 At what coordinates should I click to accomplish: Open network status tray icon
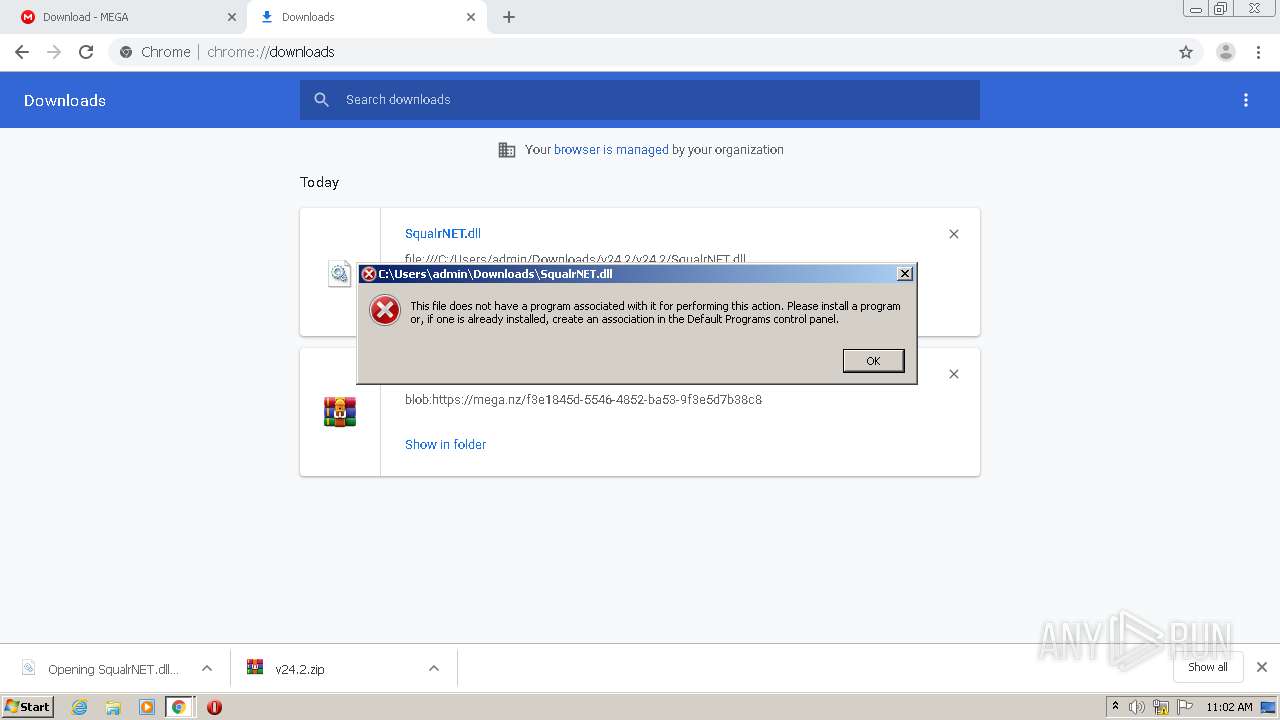(1161, 707)
